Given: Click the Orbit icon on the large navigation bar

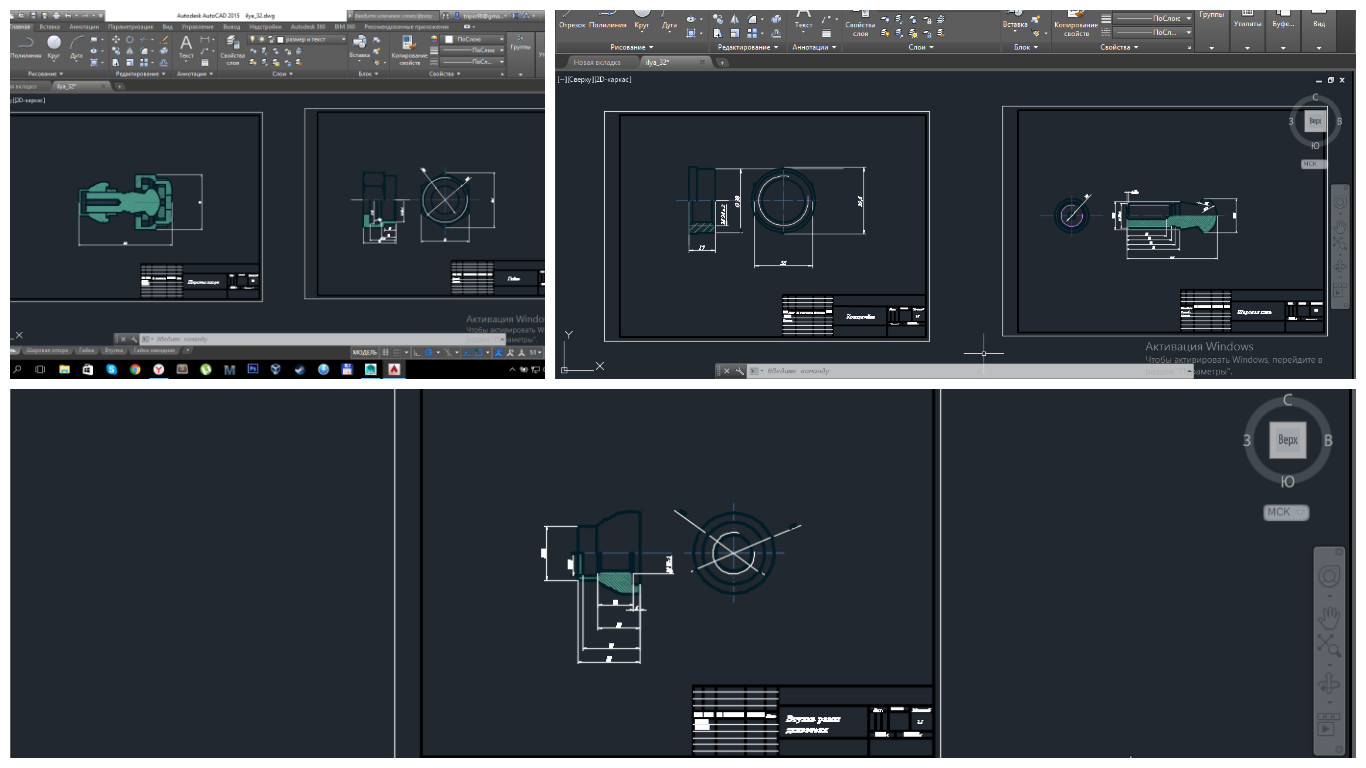Looking at the screenshot, I should coord(1329,684).
